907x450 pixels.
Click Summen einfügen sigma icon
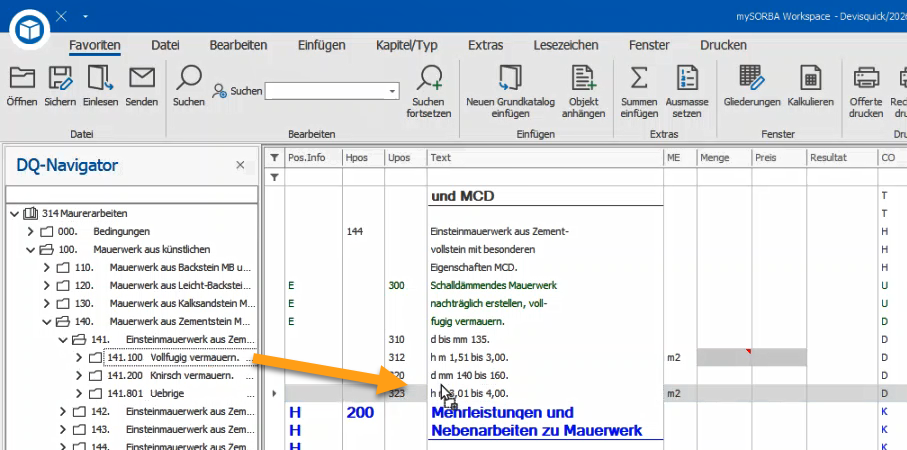click(x=639, y=78)
